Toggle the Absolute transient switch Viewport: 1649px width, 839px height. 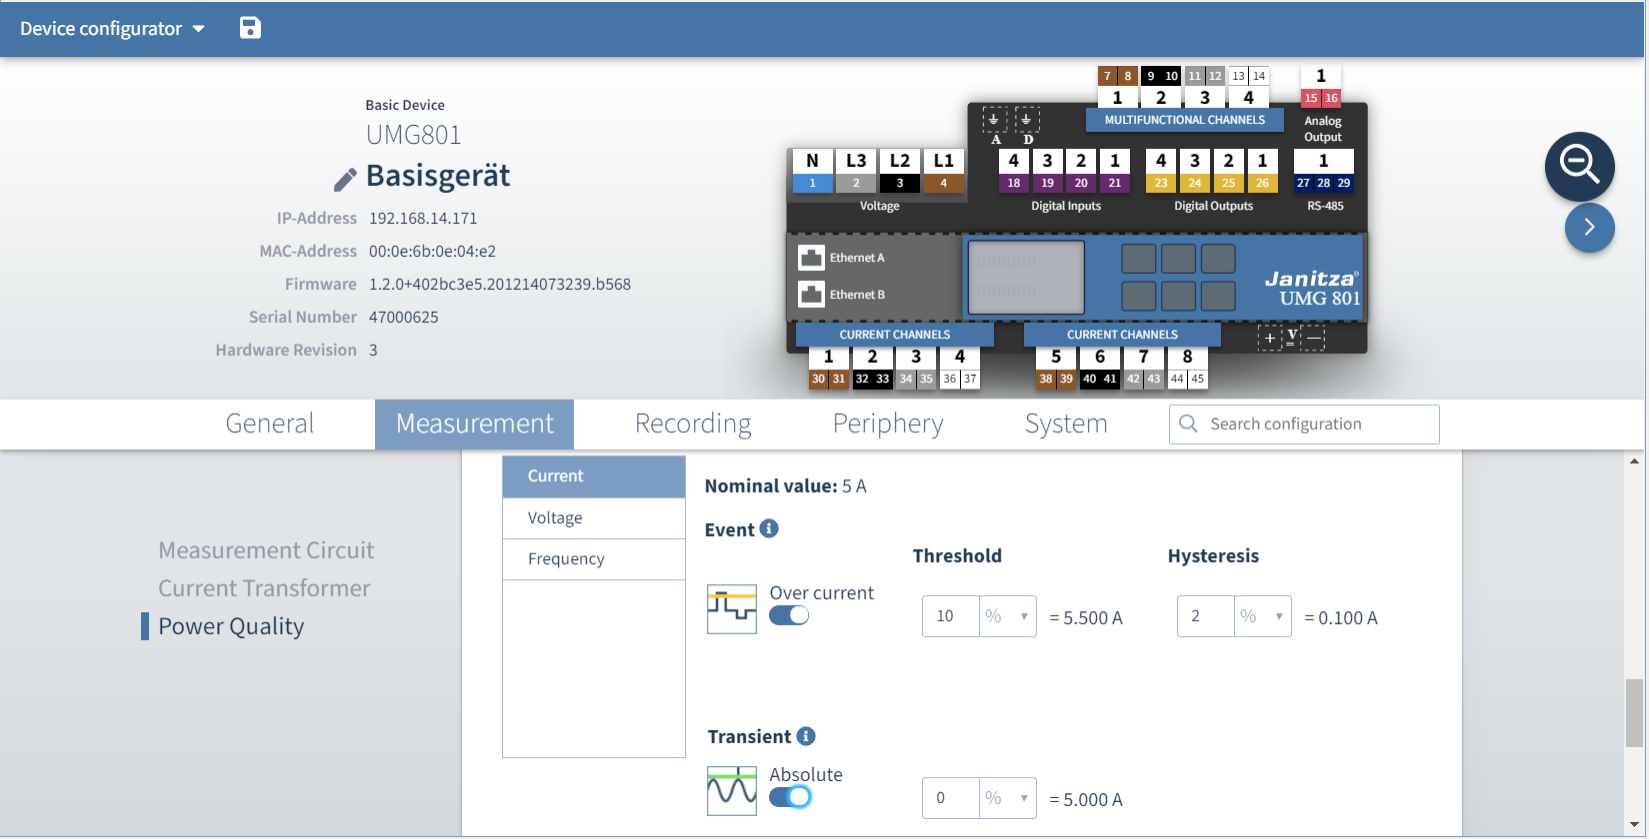[789, 797]
